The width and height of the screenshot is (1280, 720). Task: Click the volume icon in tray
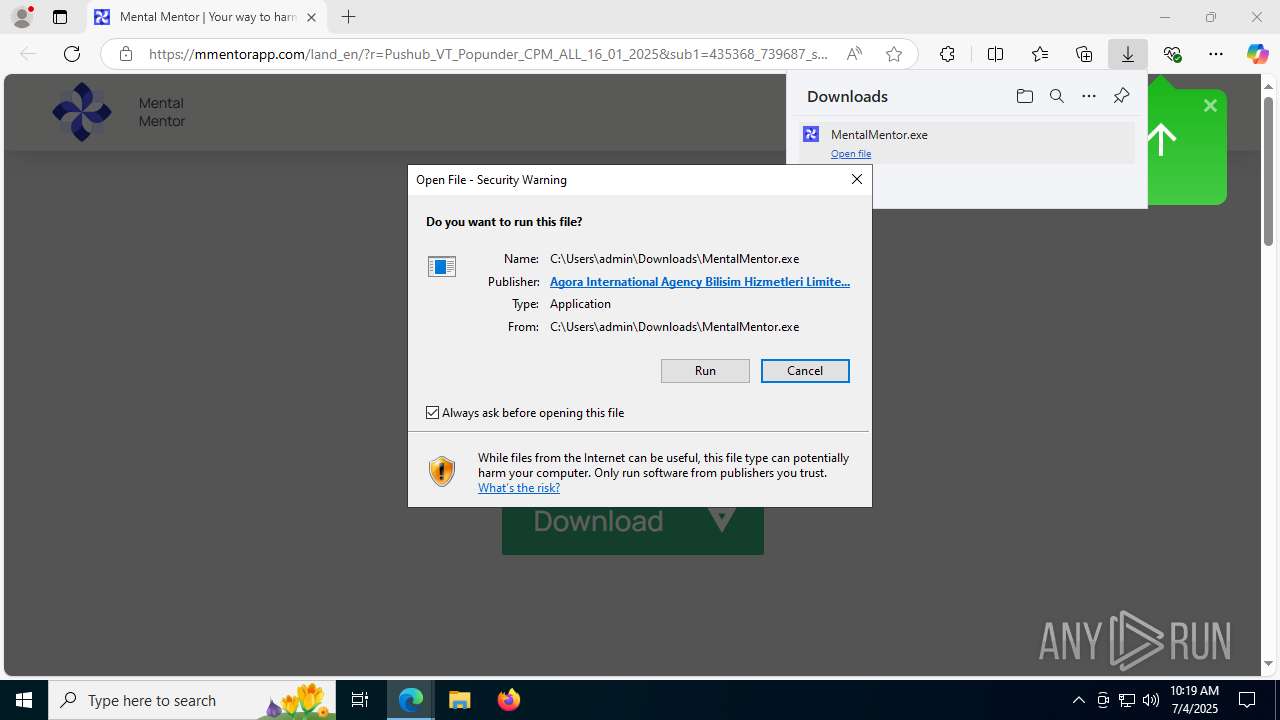[x=1151, y=700]
